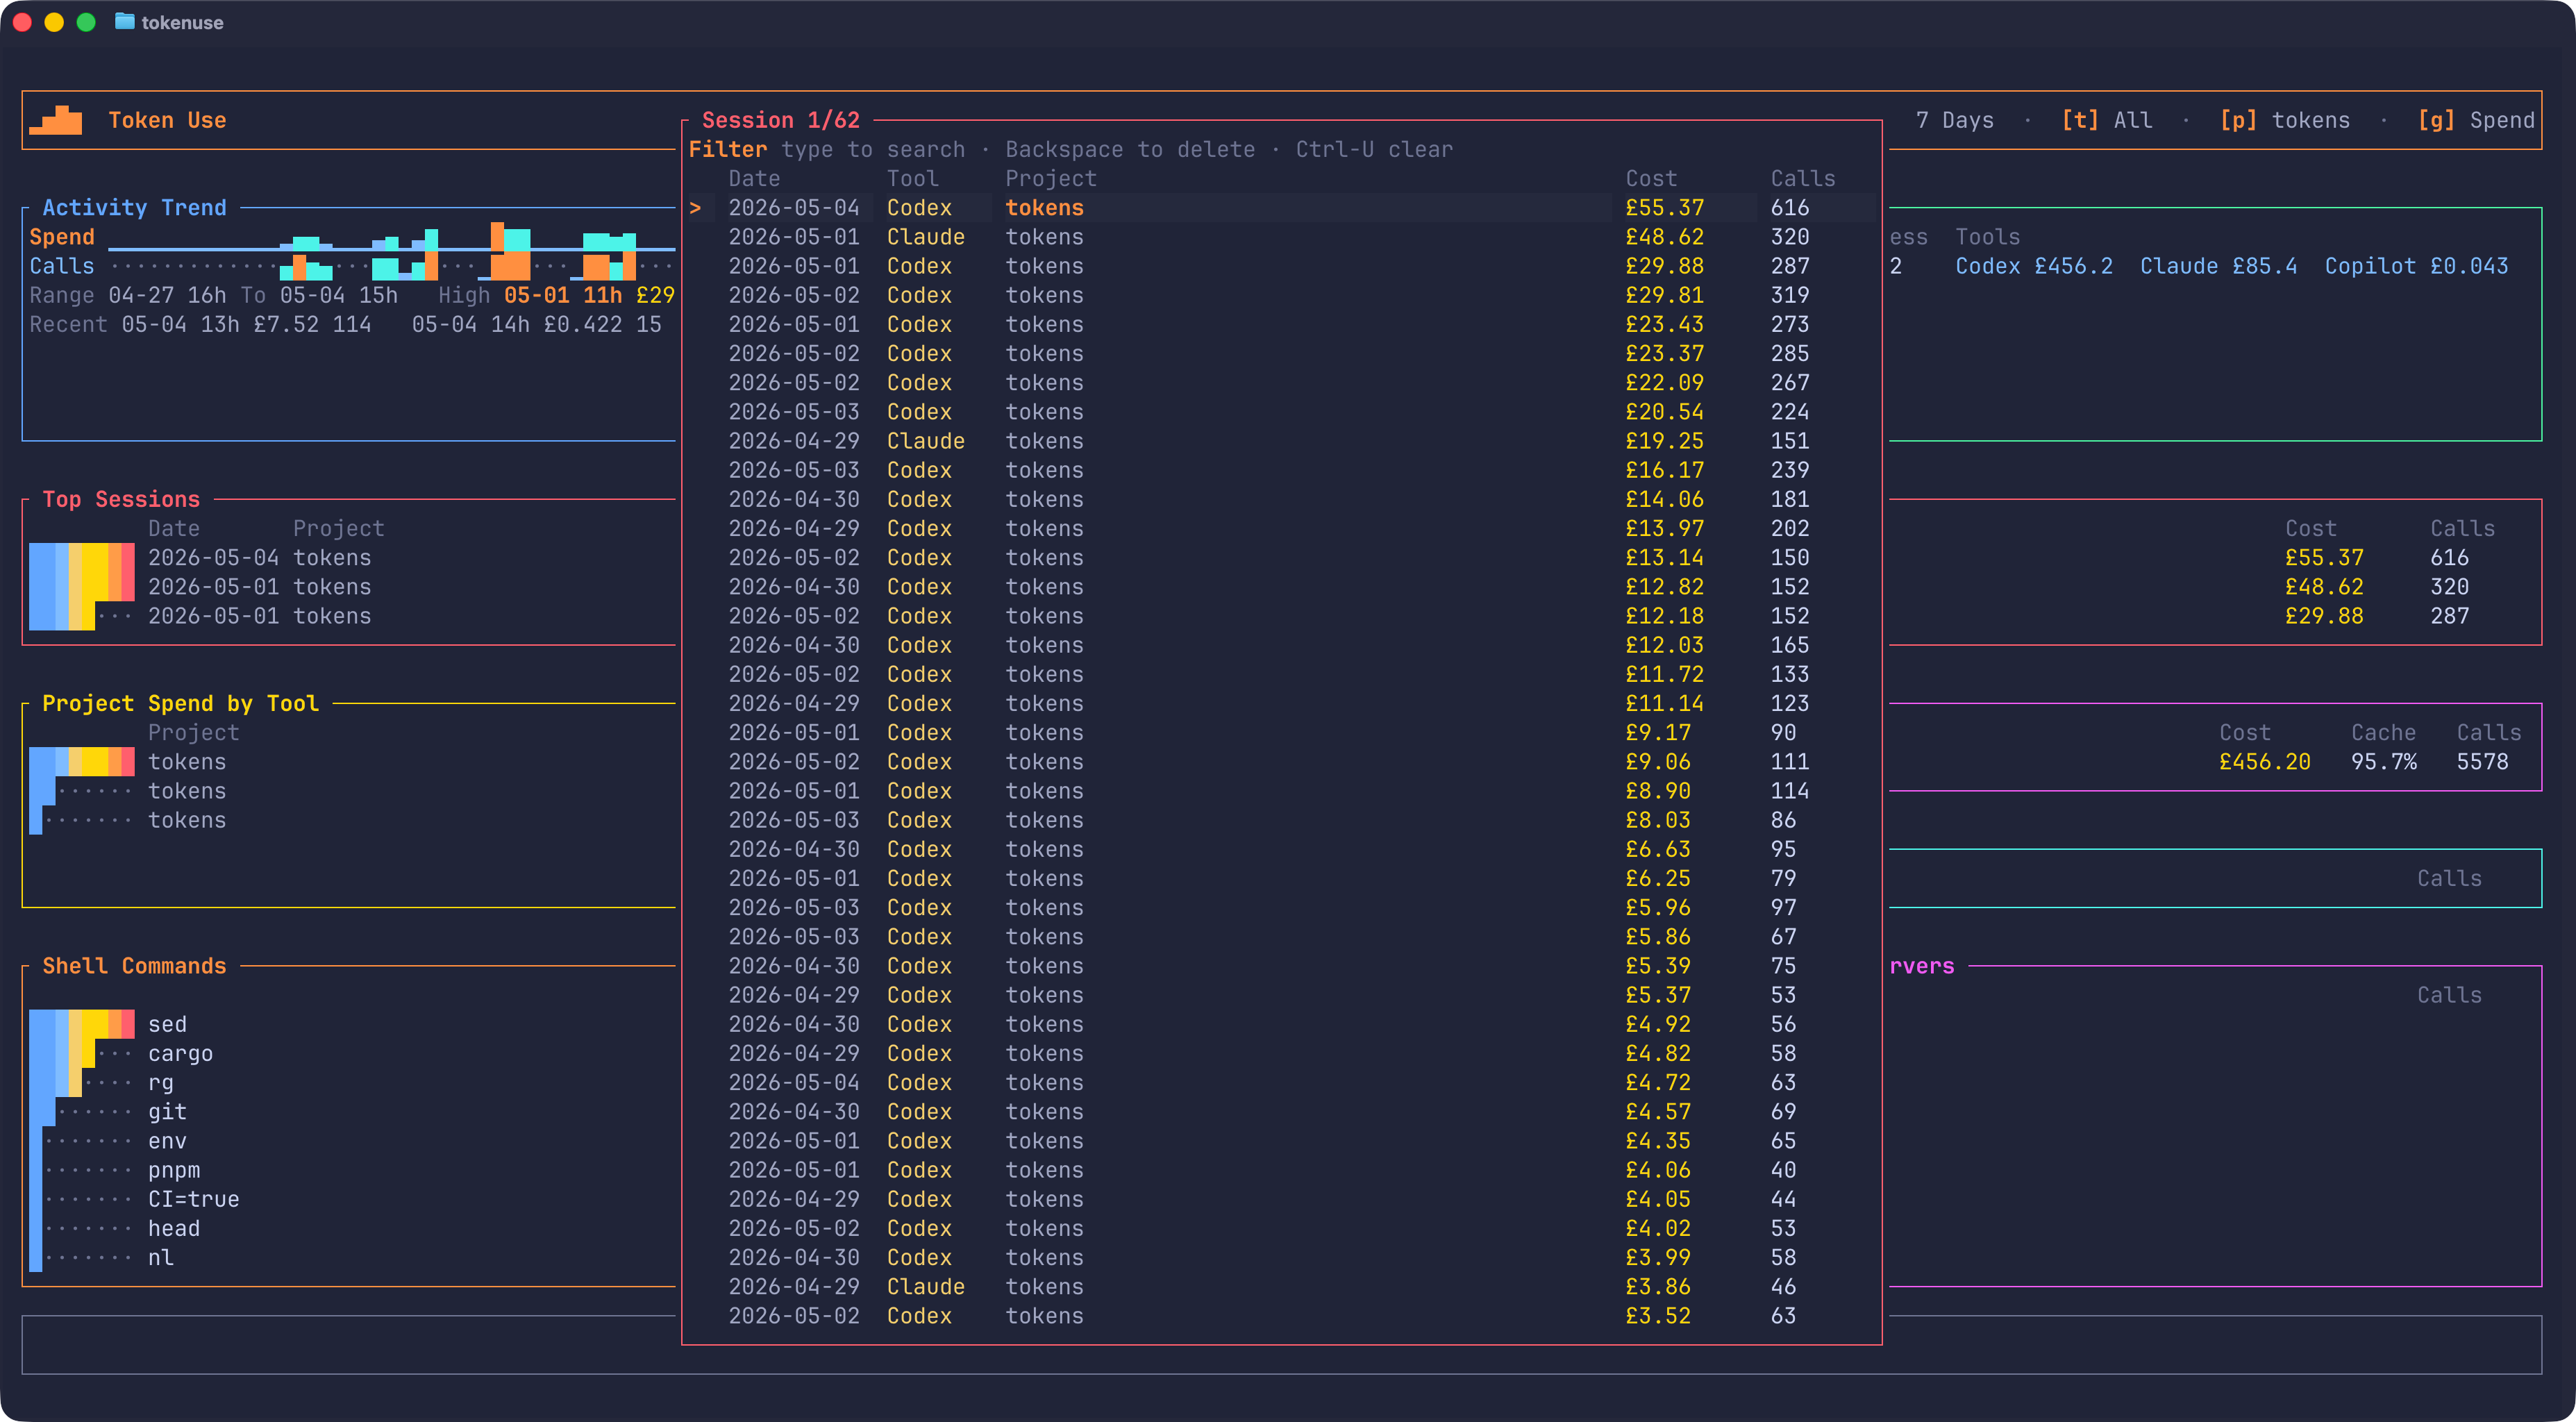Viewport: 2576px width, 1422px height.
Task: Select the session row costing £9.17
Action: click(x=1281, y=732)
